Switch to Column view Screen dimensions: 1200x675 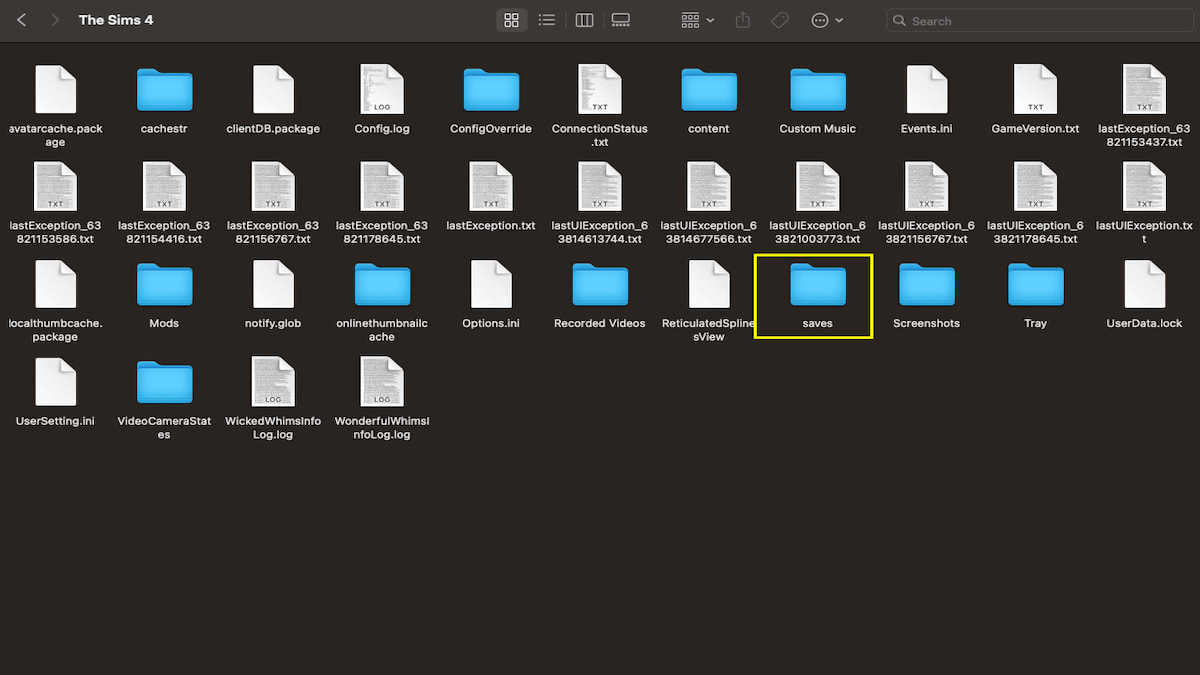[584, 19]
